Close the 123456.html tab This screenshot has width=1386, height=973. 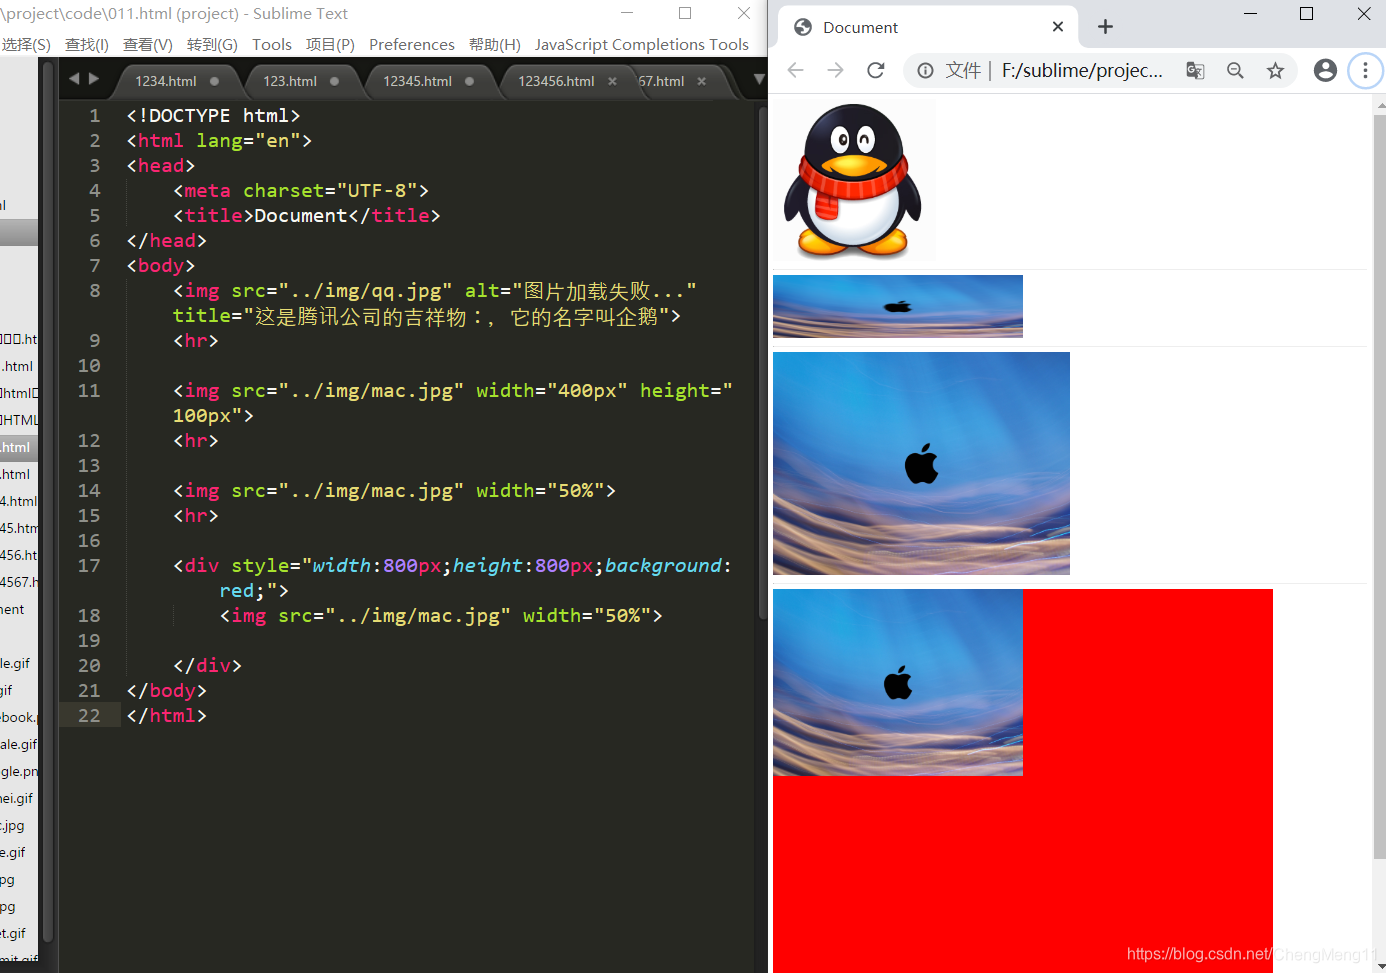tap(612, 81)
